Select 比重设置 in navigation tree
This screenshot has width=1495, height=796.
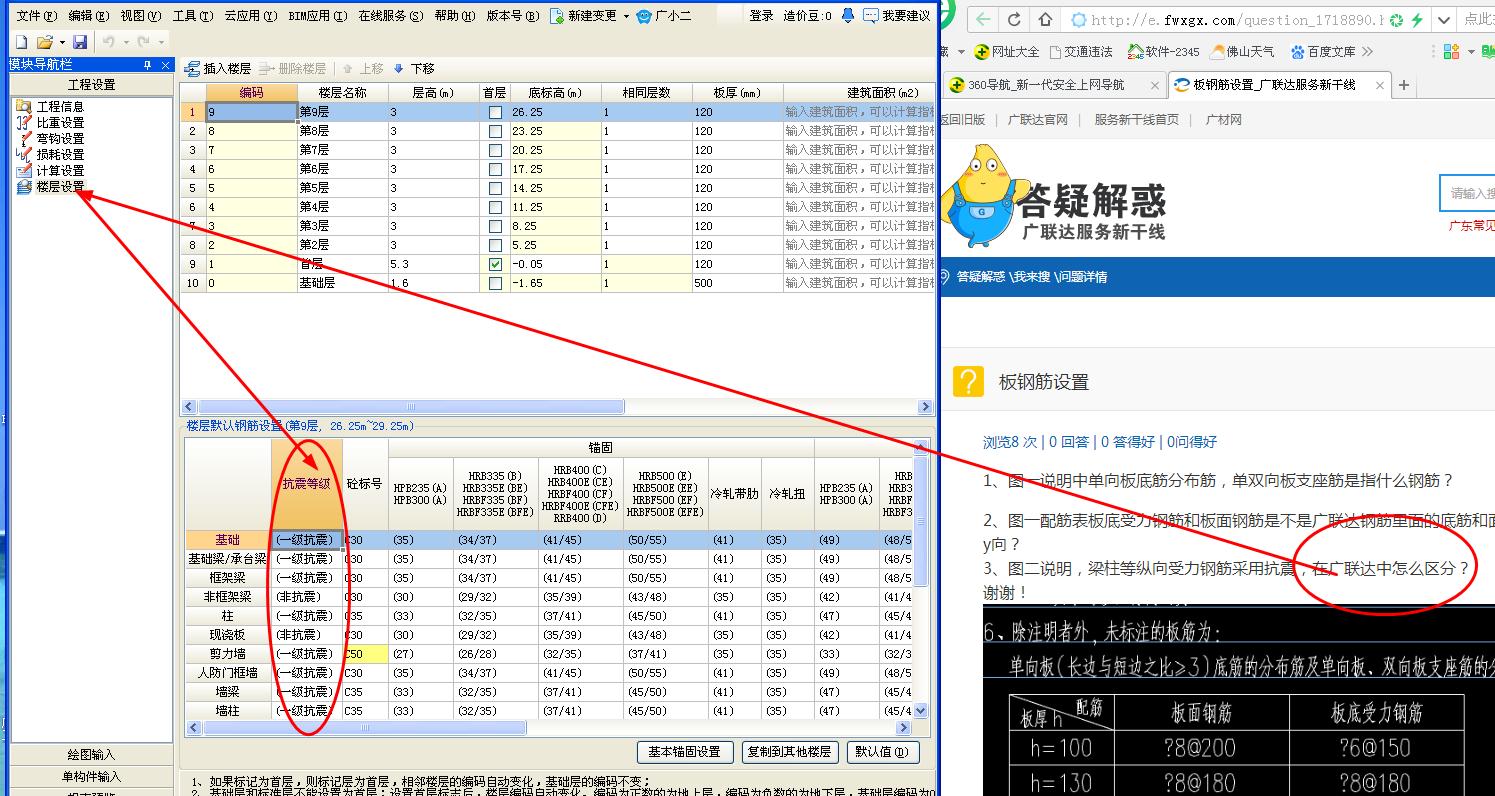(x=60, y=122)
